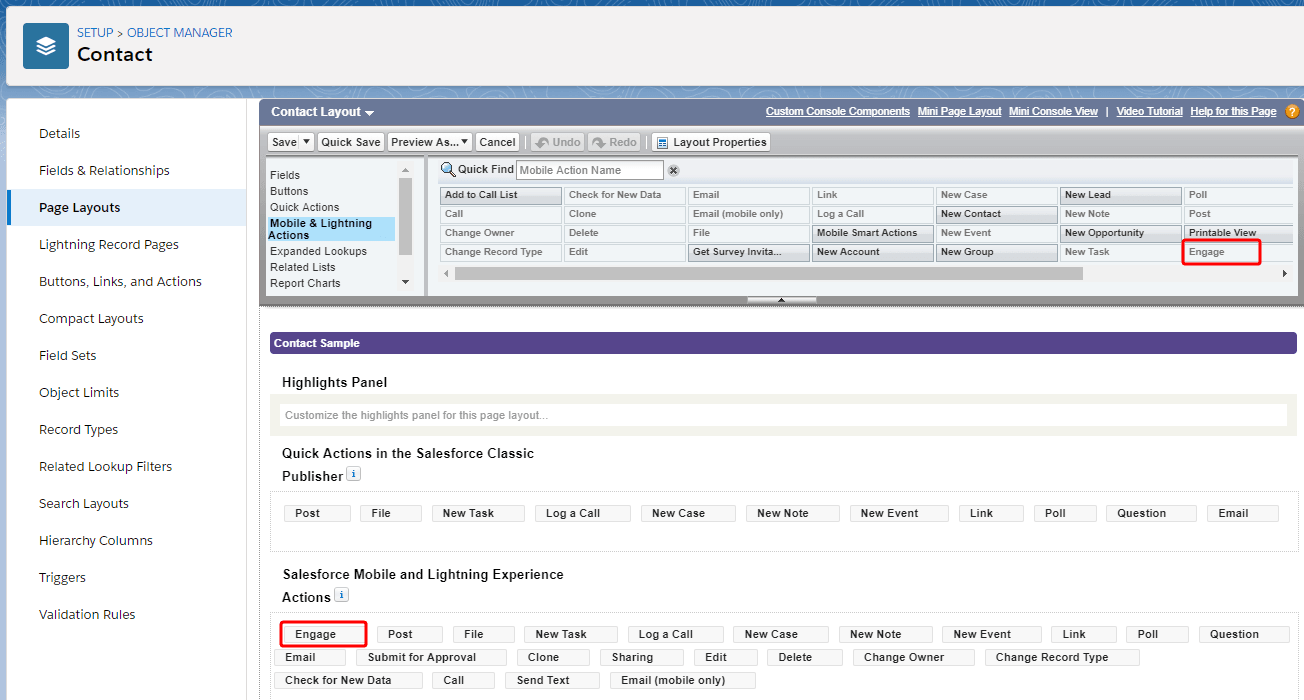The height and width of the screenshot is (700, 1304).
Task: Open the Video Tutorial link
Action: (x=1149, y=111)
